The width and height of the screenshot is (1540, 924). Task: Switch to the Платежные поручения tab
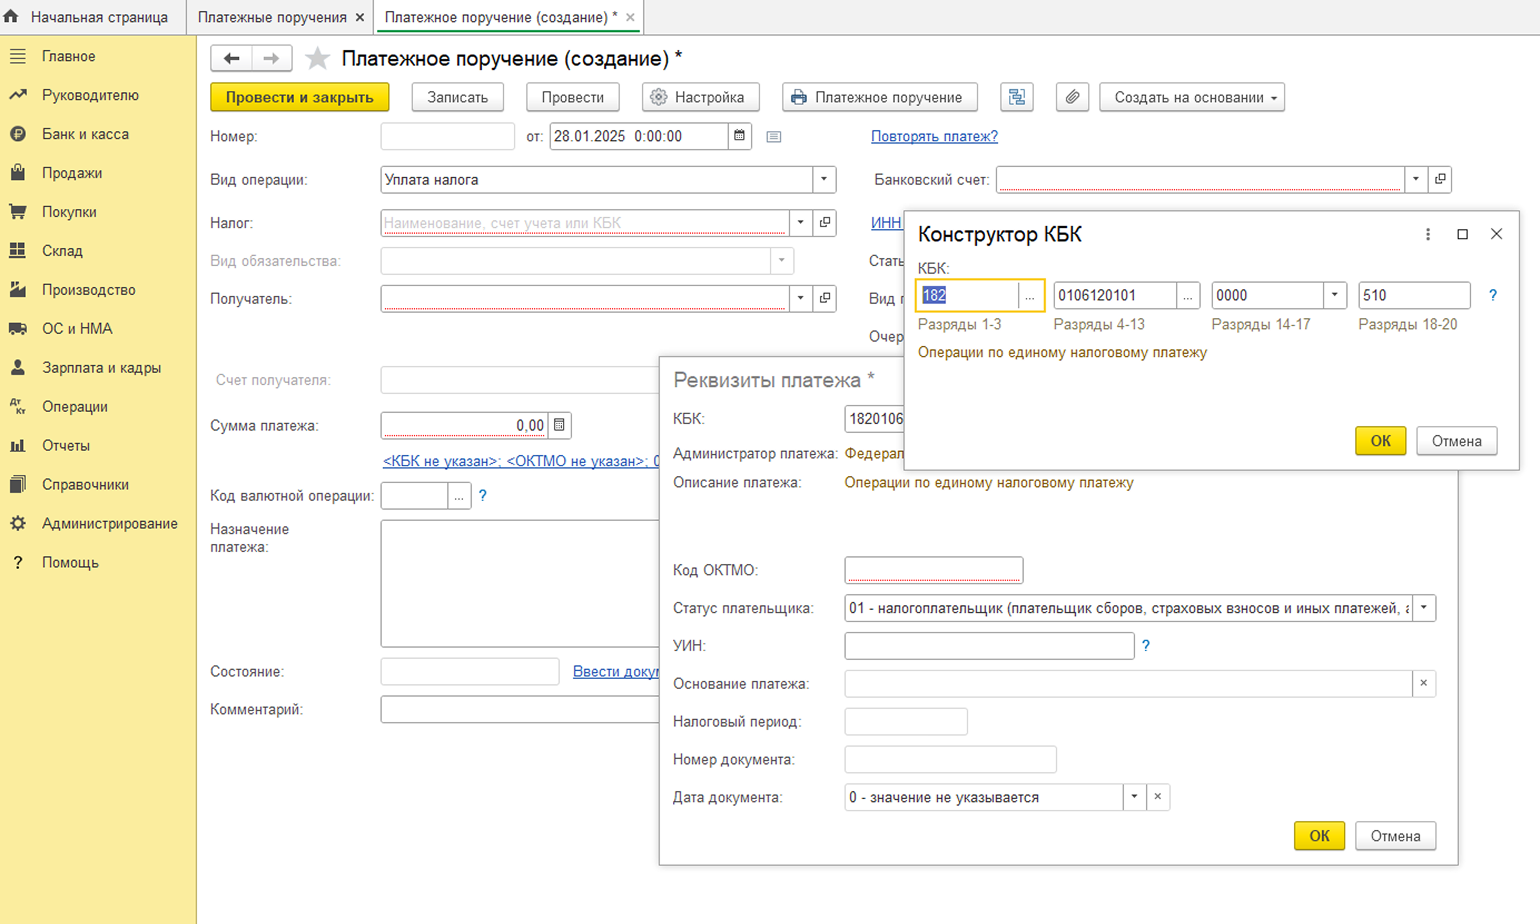click(272, 17)
